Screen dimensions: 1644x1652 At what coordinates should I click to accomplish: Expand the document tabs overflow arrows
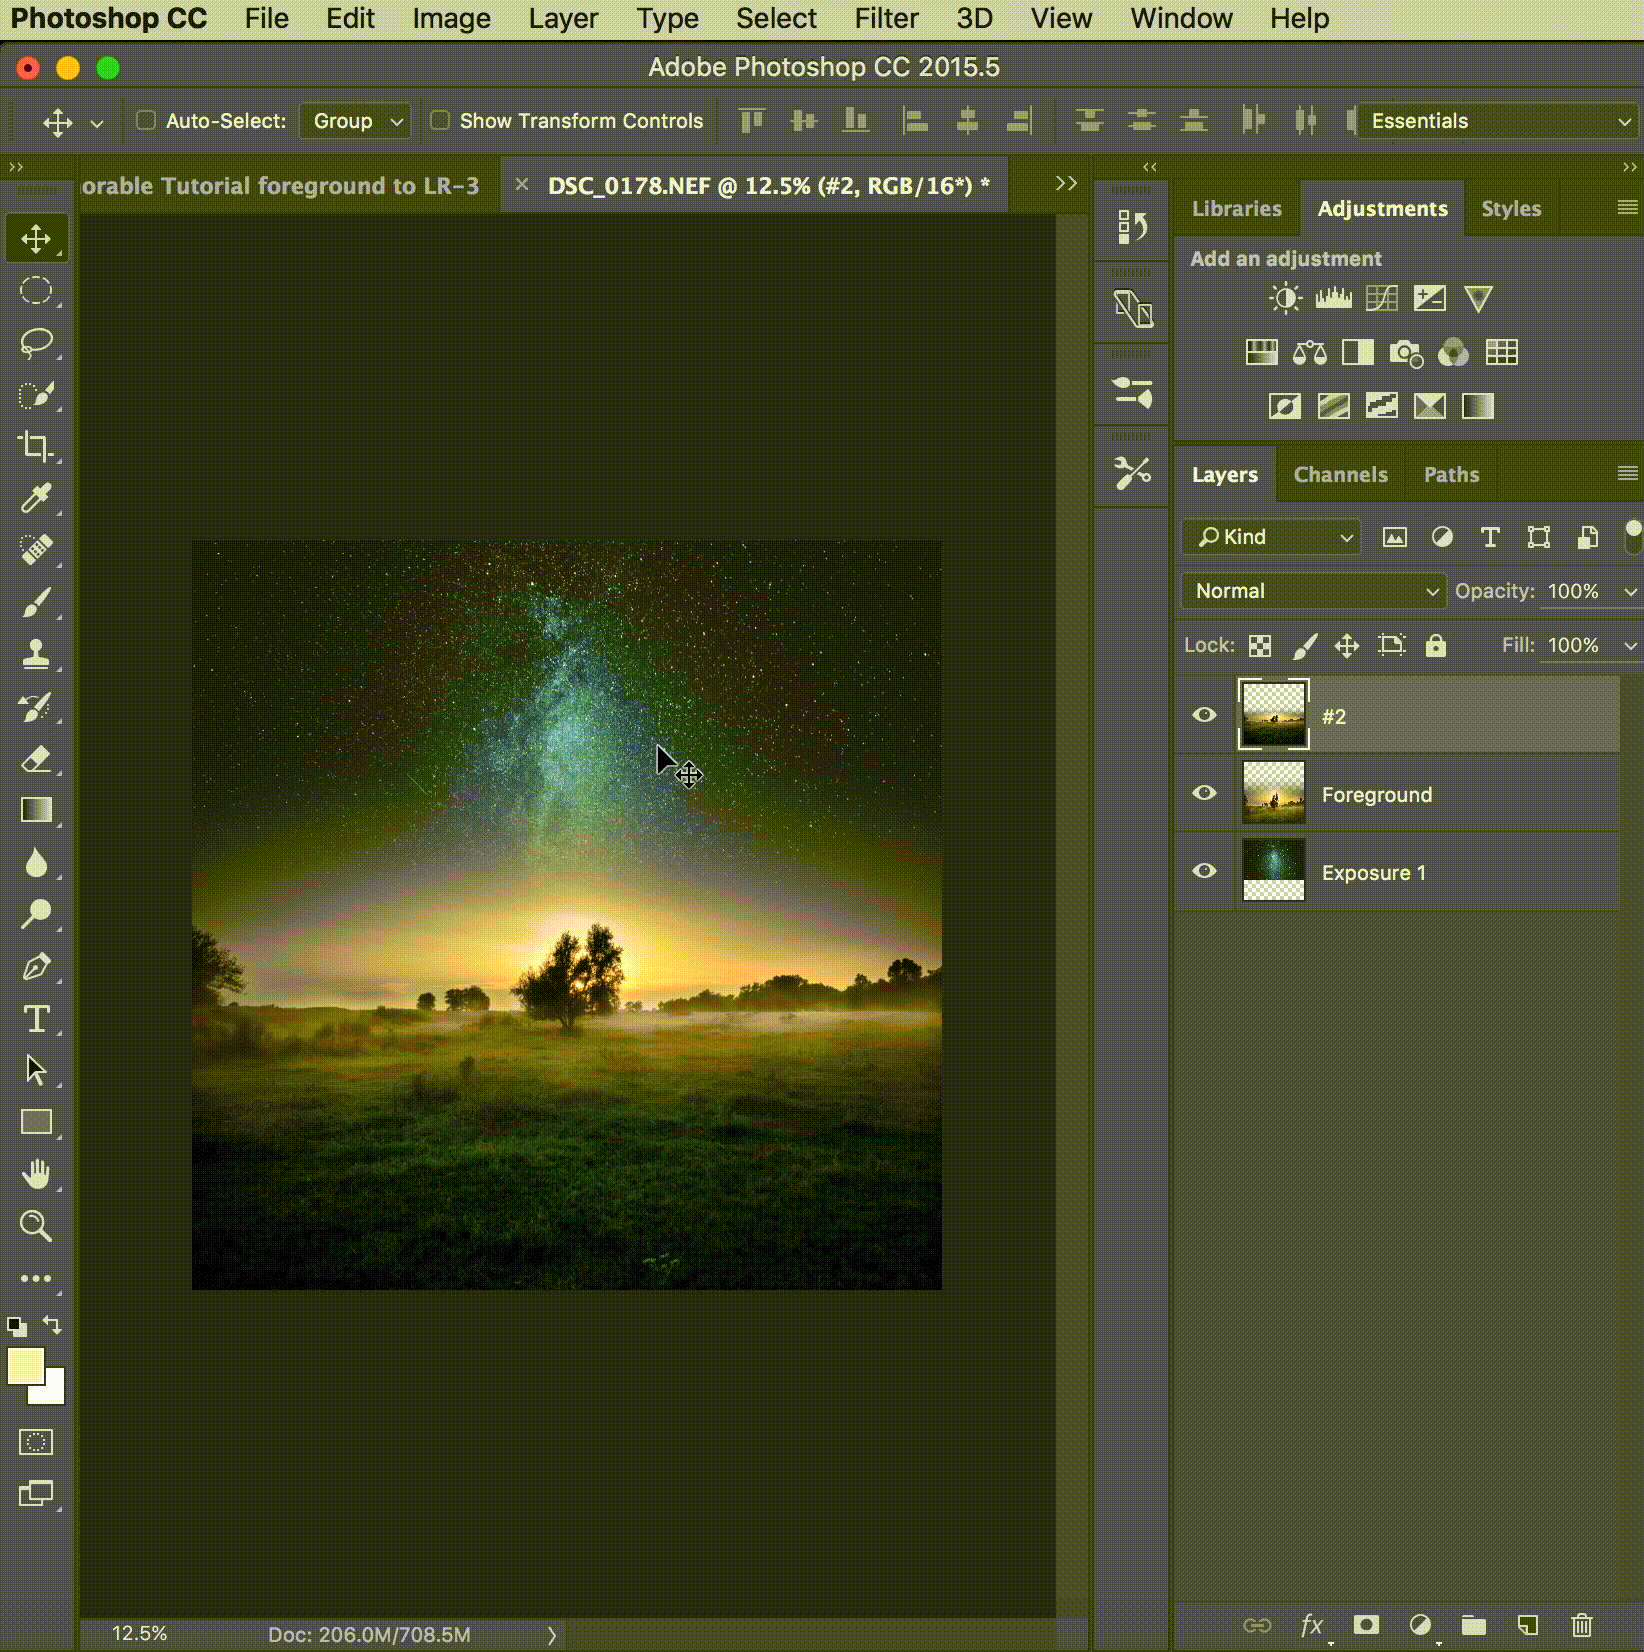pyautogui.click(x=1066, y=183)
